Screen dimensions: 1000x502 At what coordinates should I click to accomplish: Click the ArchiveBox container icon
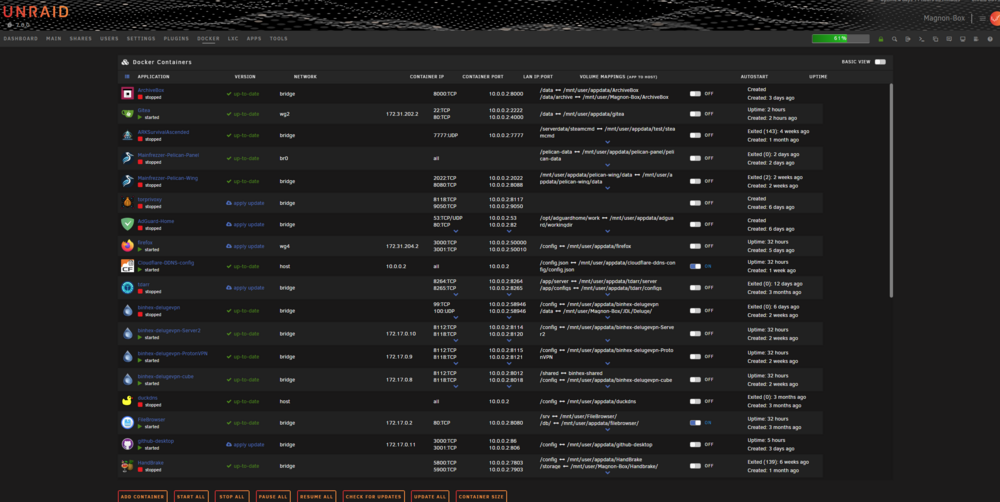click(x=128, y=94)
